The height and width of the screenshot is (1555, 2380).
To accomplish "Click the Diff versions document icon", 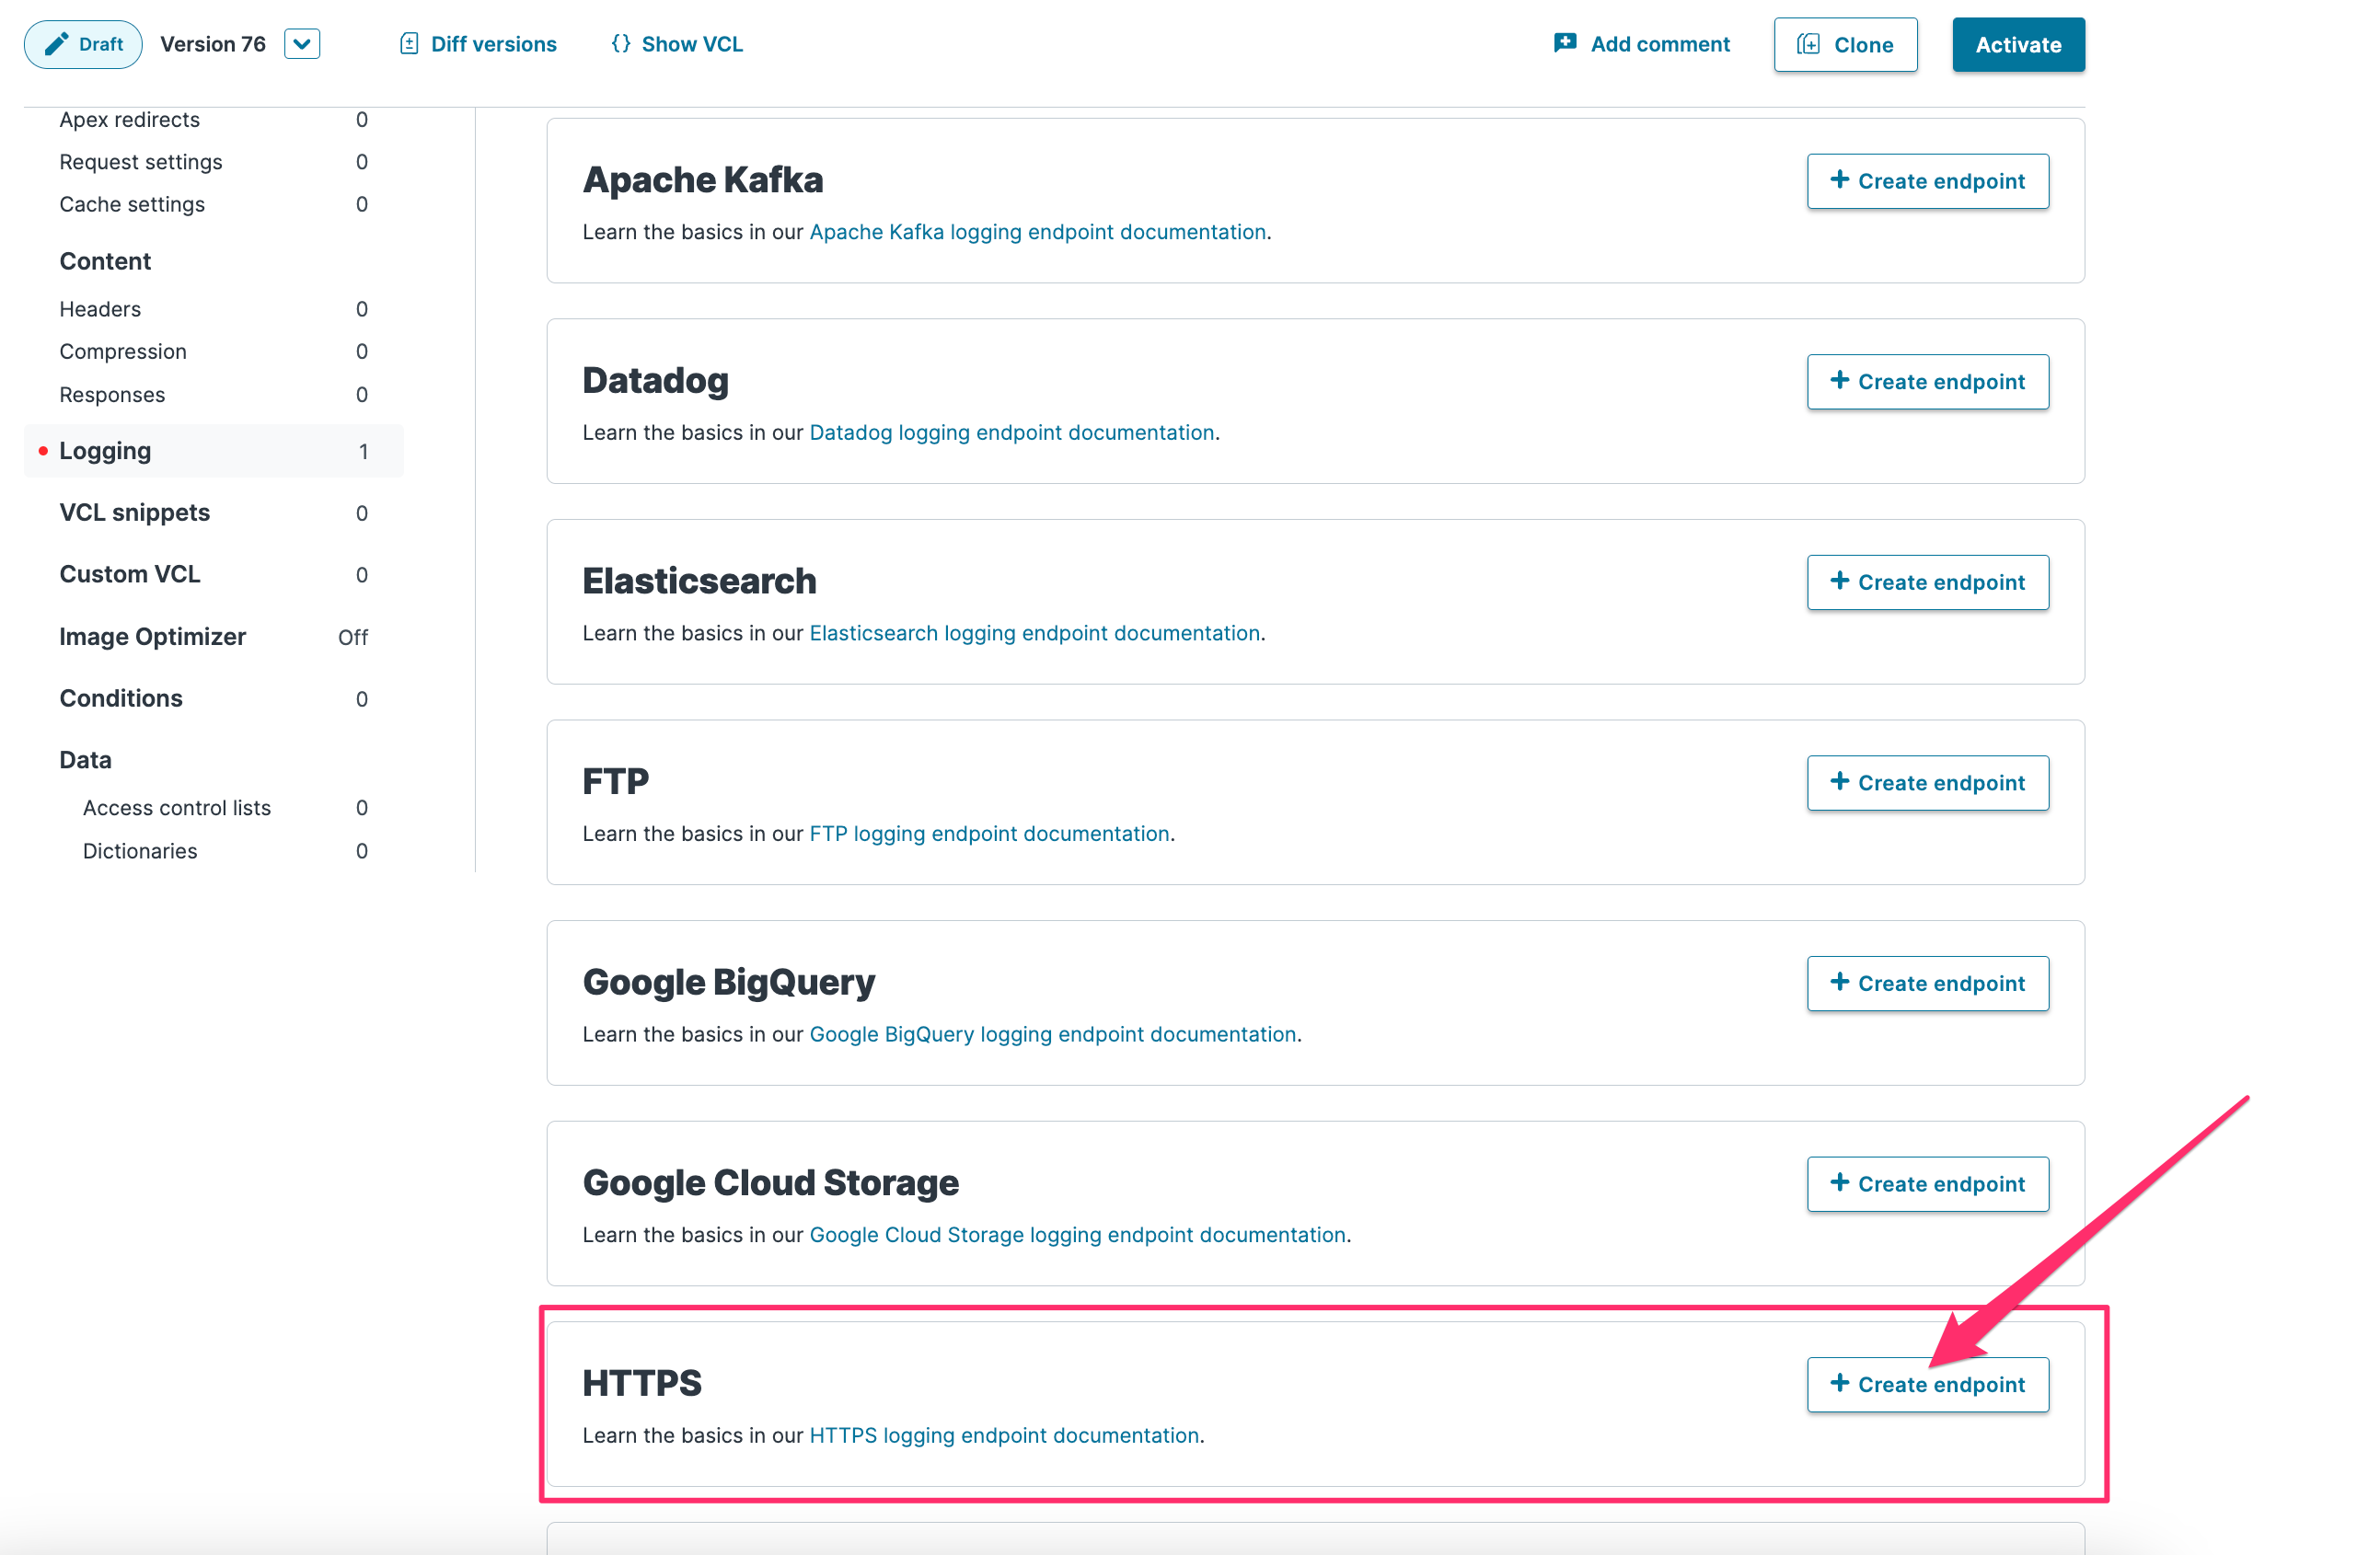I will (409, 44).
